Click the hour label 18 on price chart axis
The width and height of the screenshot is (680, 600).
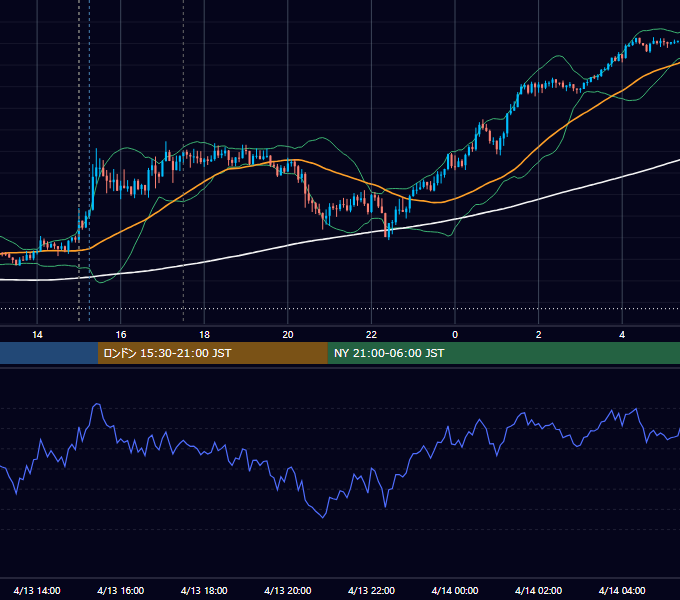click(204, 335)
